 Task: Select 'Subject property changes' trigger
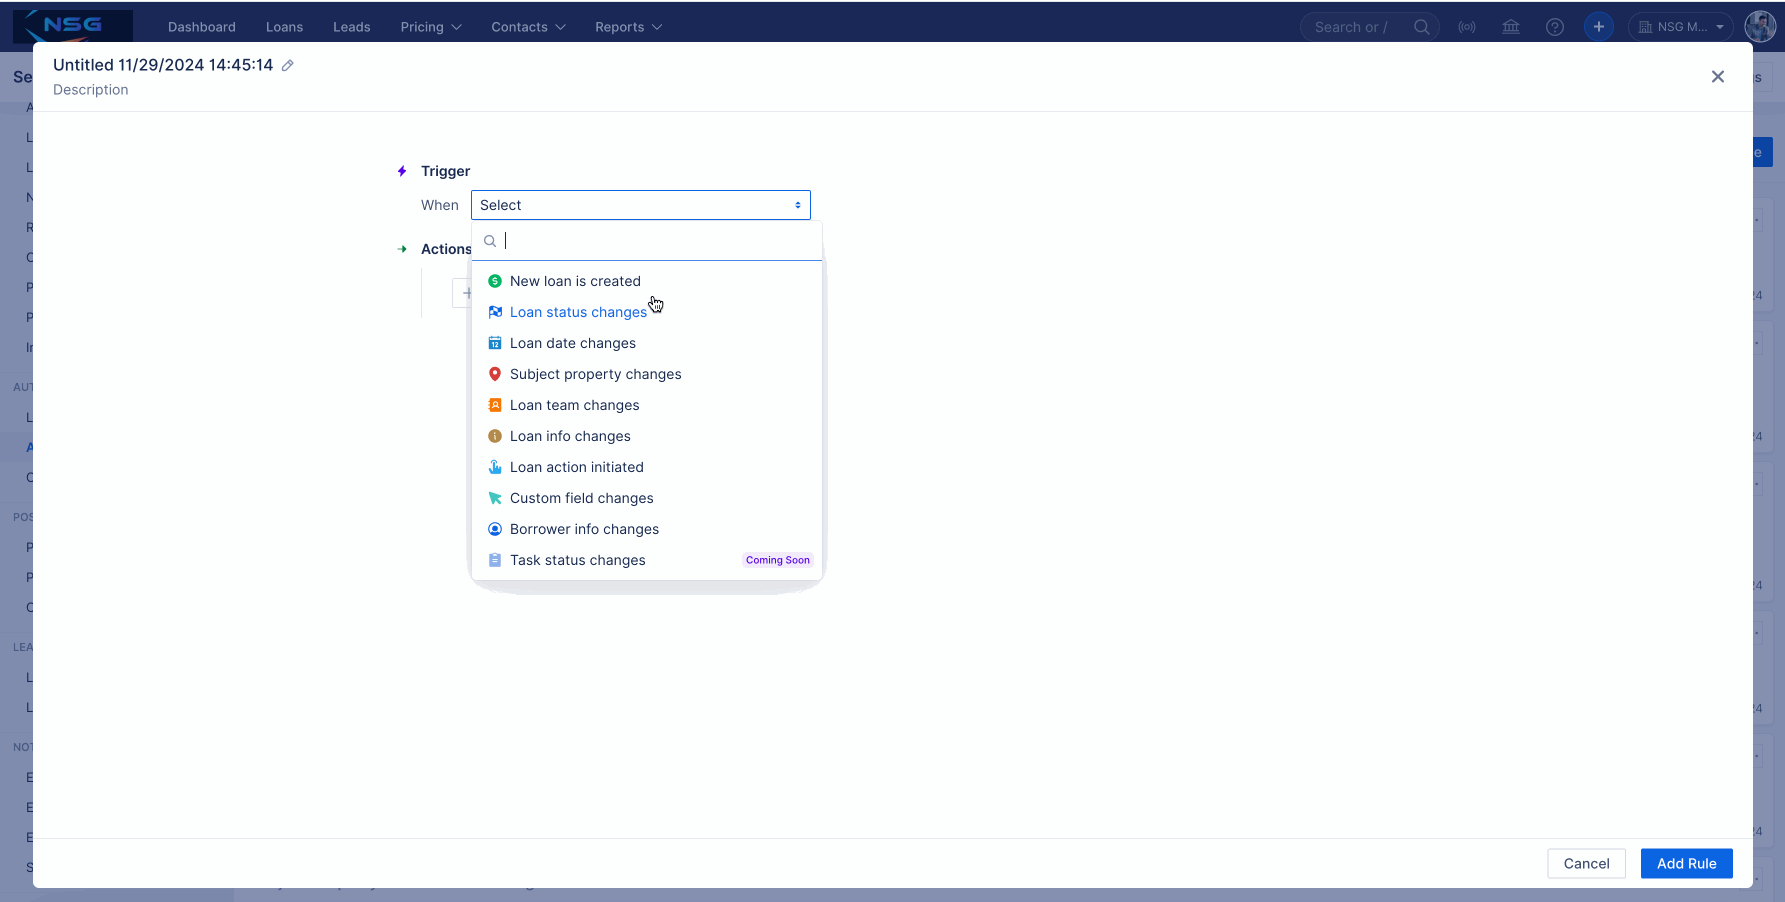pyautogui.click(x=647, y=374)
